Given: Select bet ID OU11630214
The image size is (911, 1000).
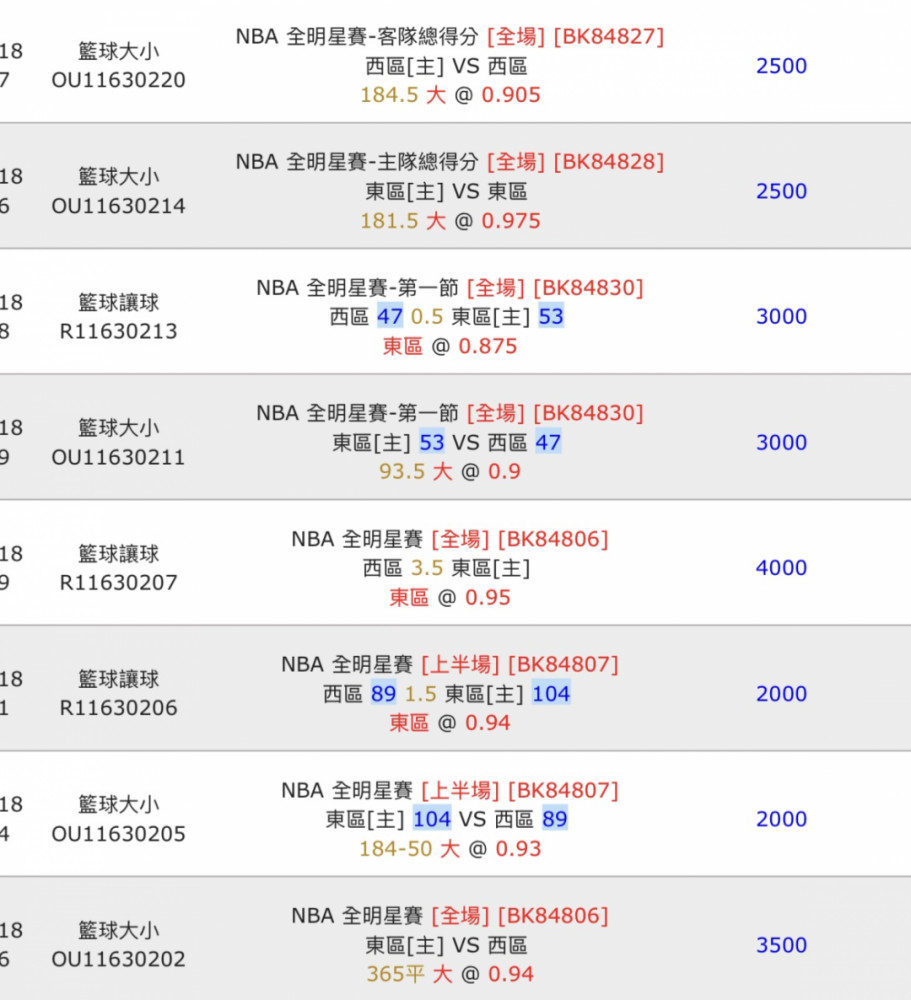Looking at the screenshot, I should [x=119, y=205].
